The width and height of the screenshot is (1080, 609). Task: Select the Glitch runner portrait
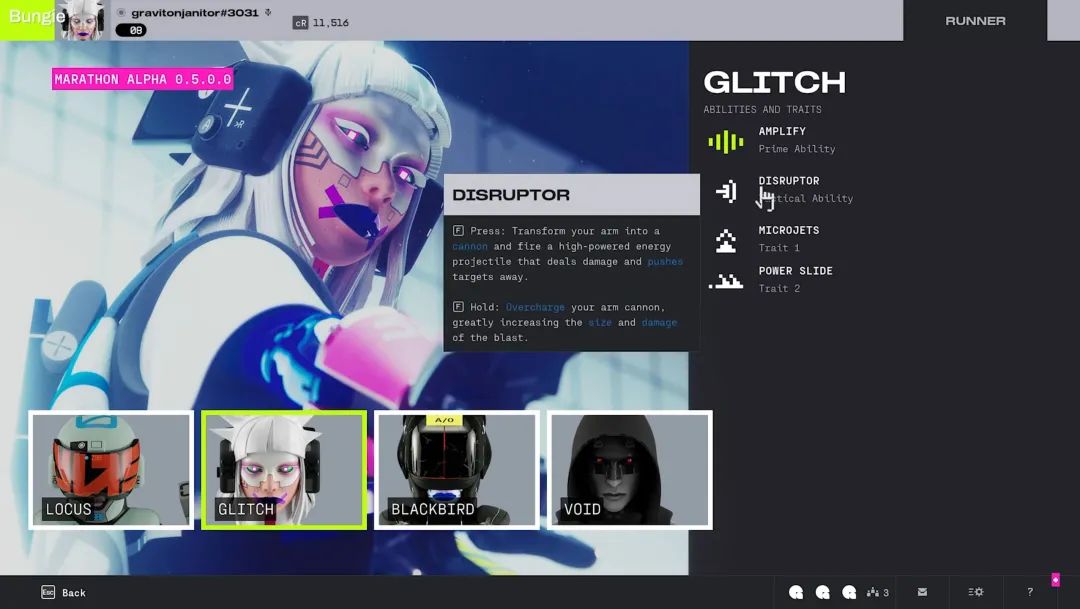(x=284, y=469)
